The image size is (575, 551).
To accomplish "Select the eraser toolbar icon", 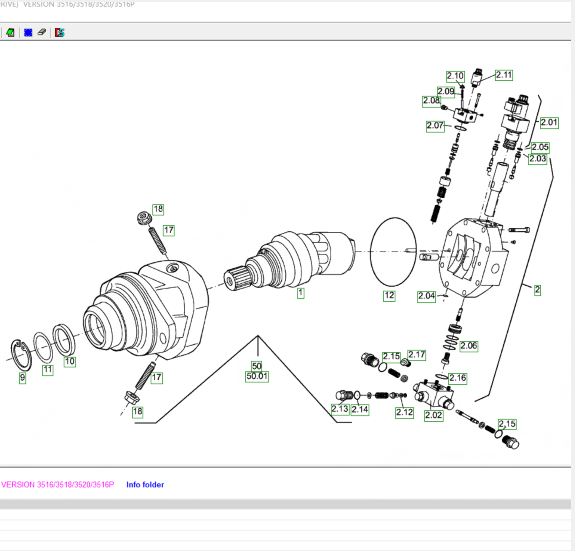I will [x=41, y=32].
